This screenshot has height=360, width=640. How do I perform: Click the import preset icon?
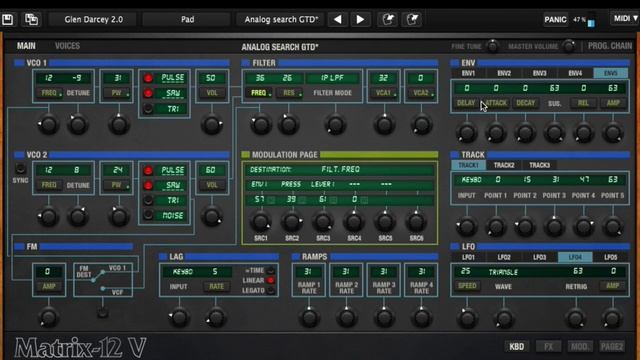pos(387,19)
